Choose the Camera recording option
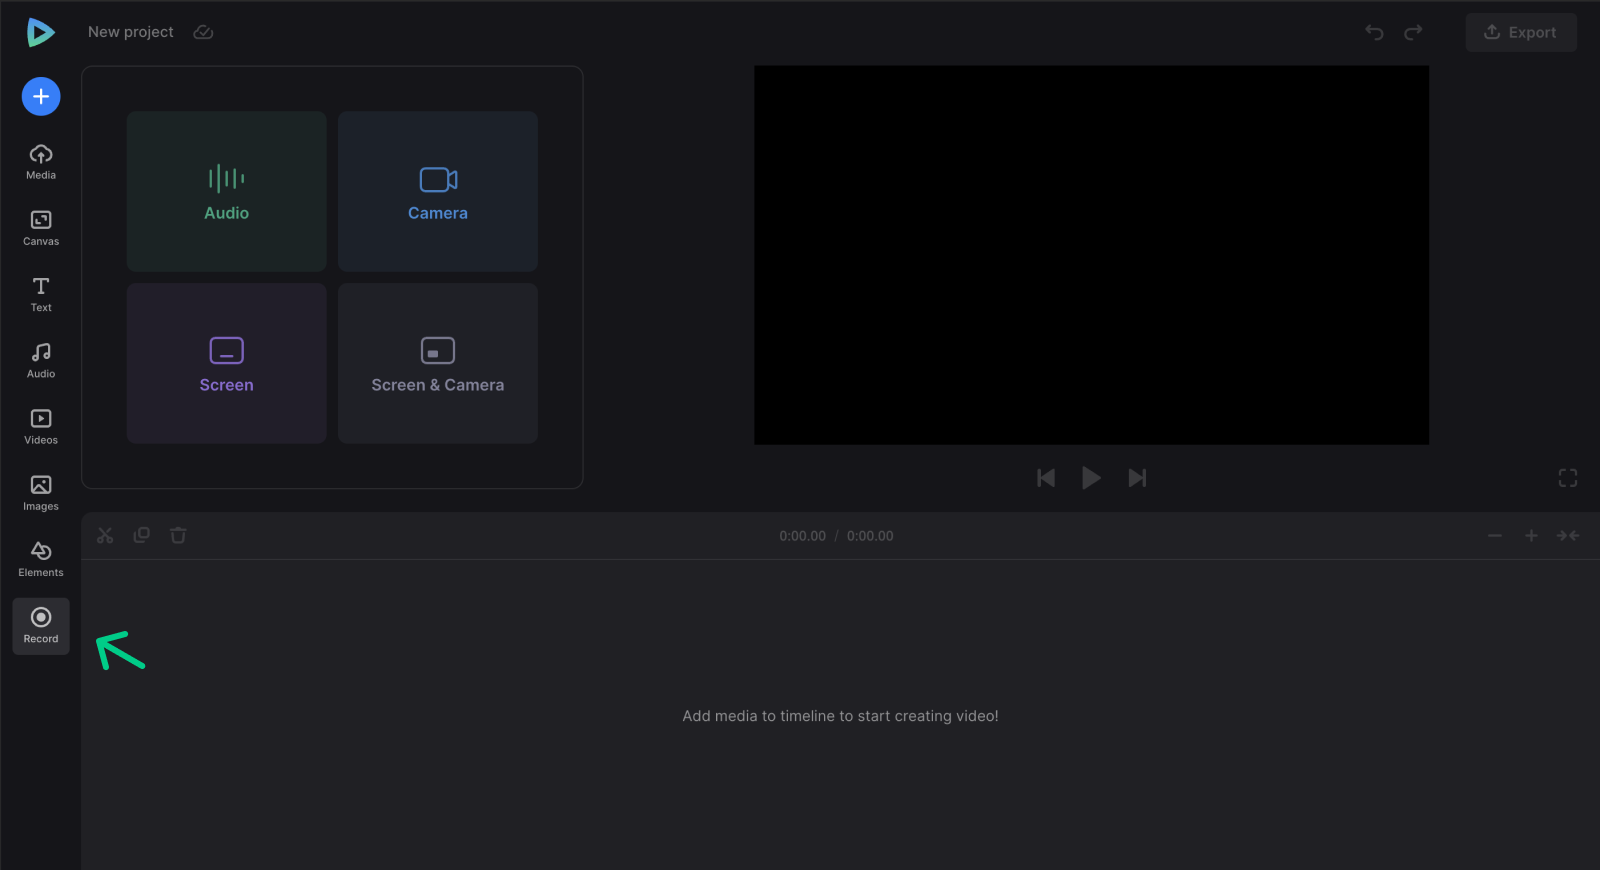 click(438, 191)
